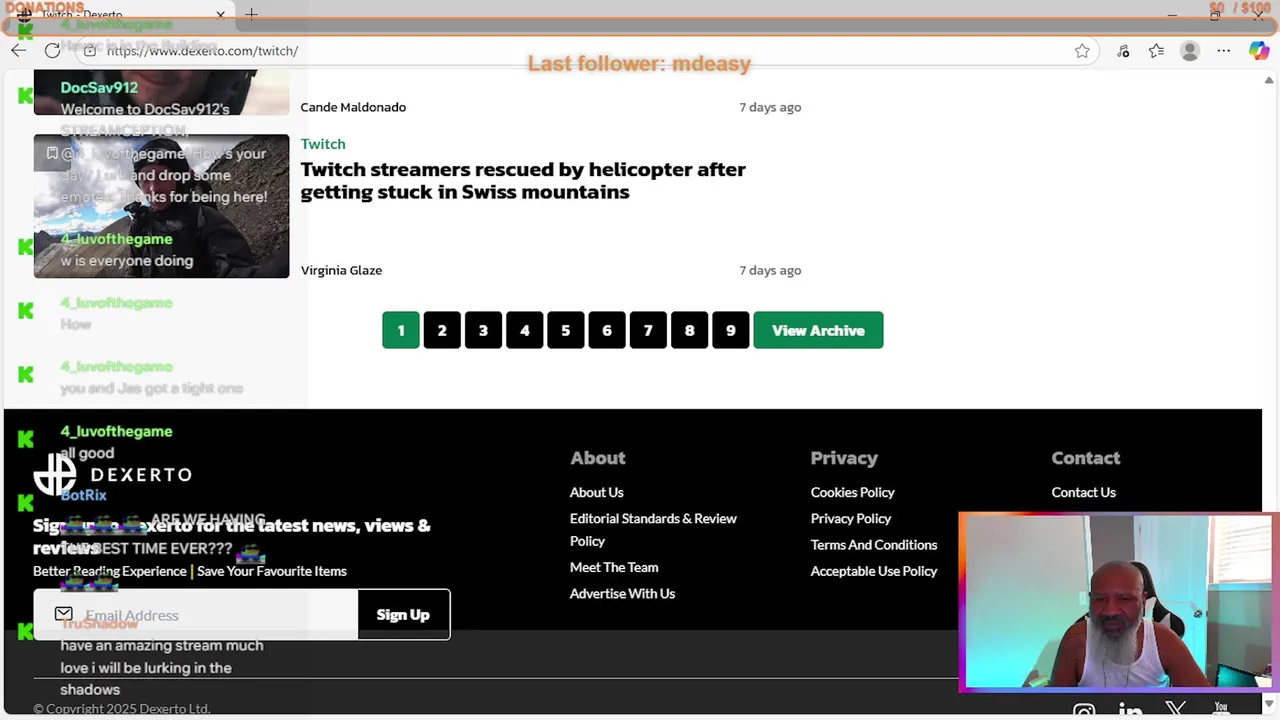Open the Swiss mountains article thumbnail
This screenshot has height=720, width=1280.
161,206
